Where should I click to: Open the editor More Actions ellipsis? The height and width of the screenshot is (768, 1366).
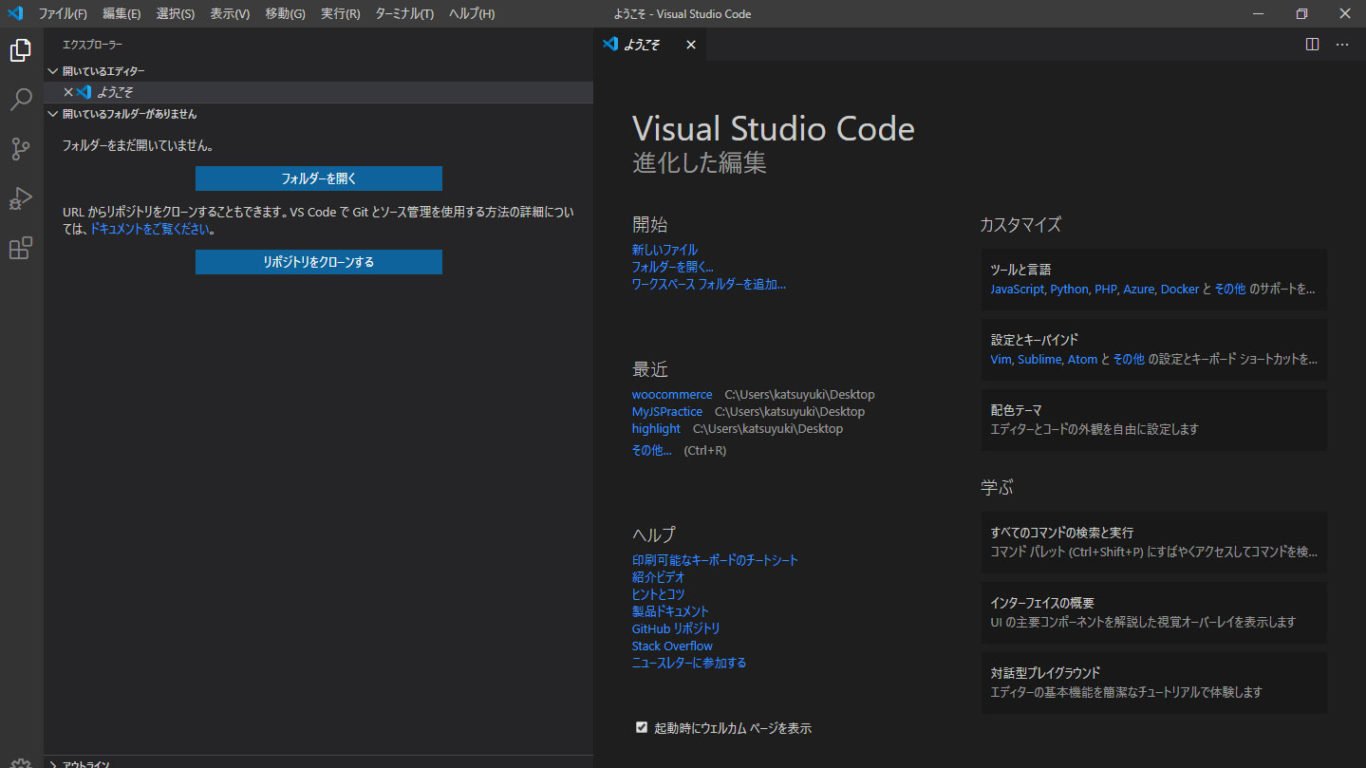click(x=1342, y=44)
